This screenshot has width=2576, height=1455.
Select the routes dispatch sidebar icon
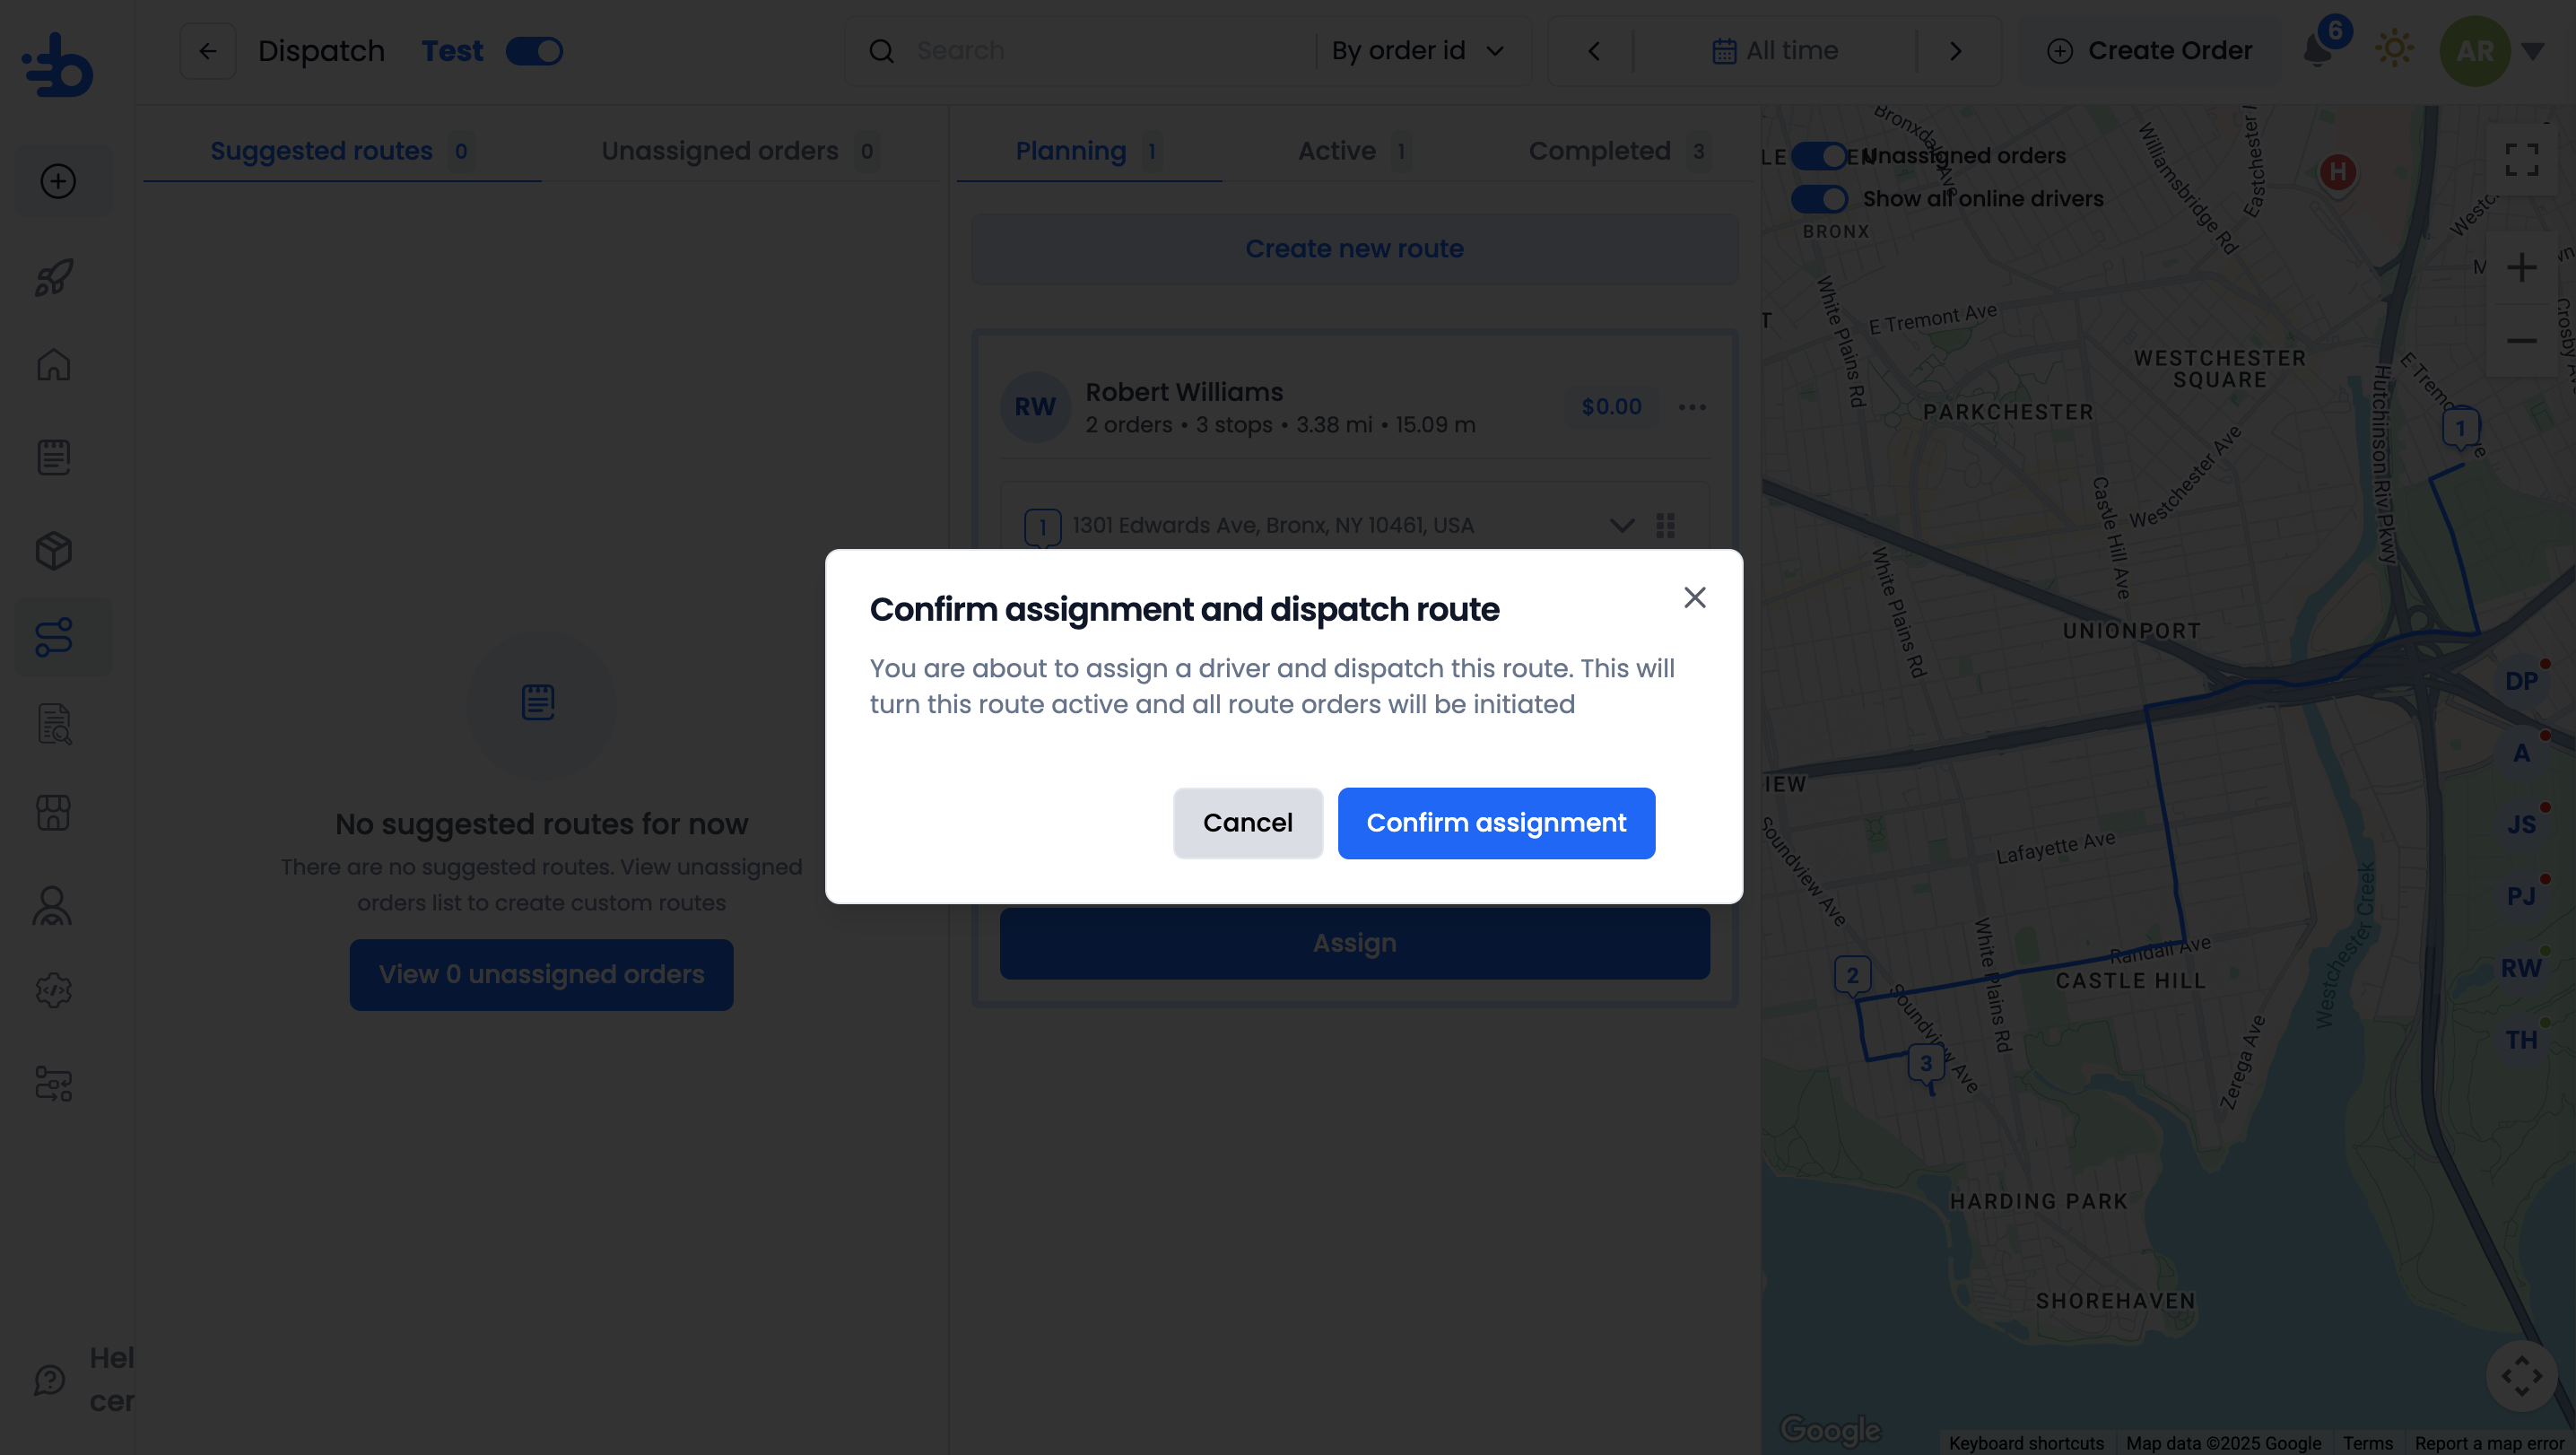[x=54, y=637]
